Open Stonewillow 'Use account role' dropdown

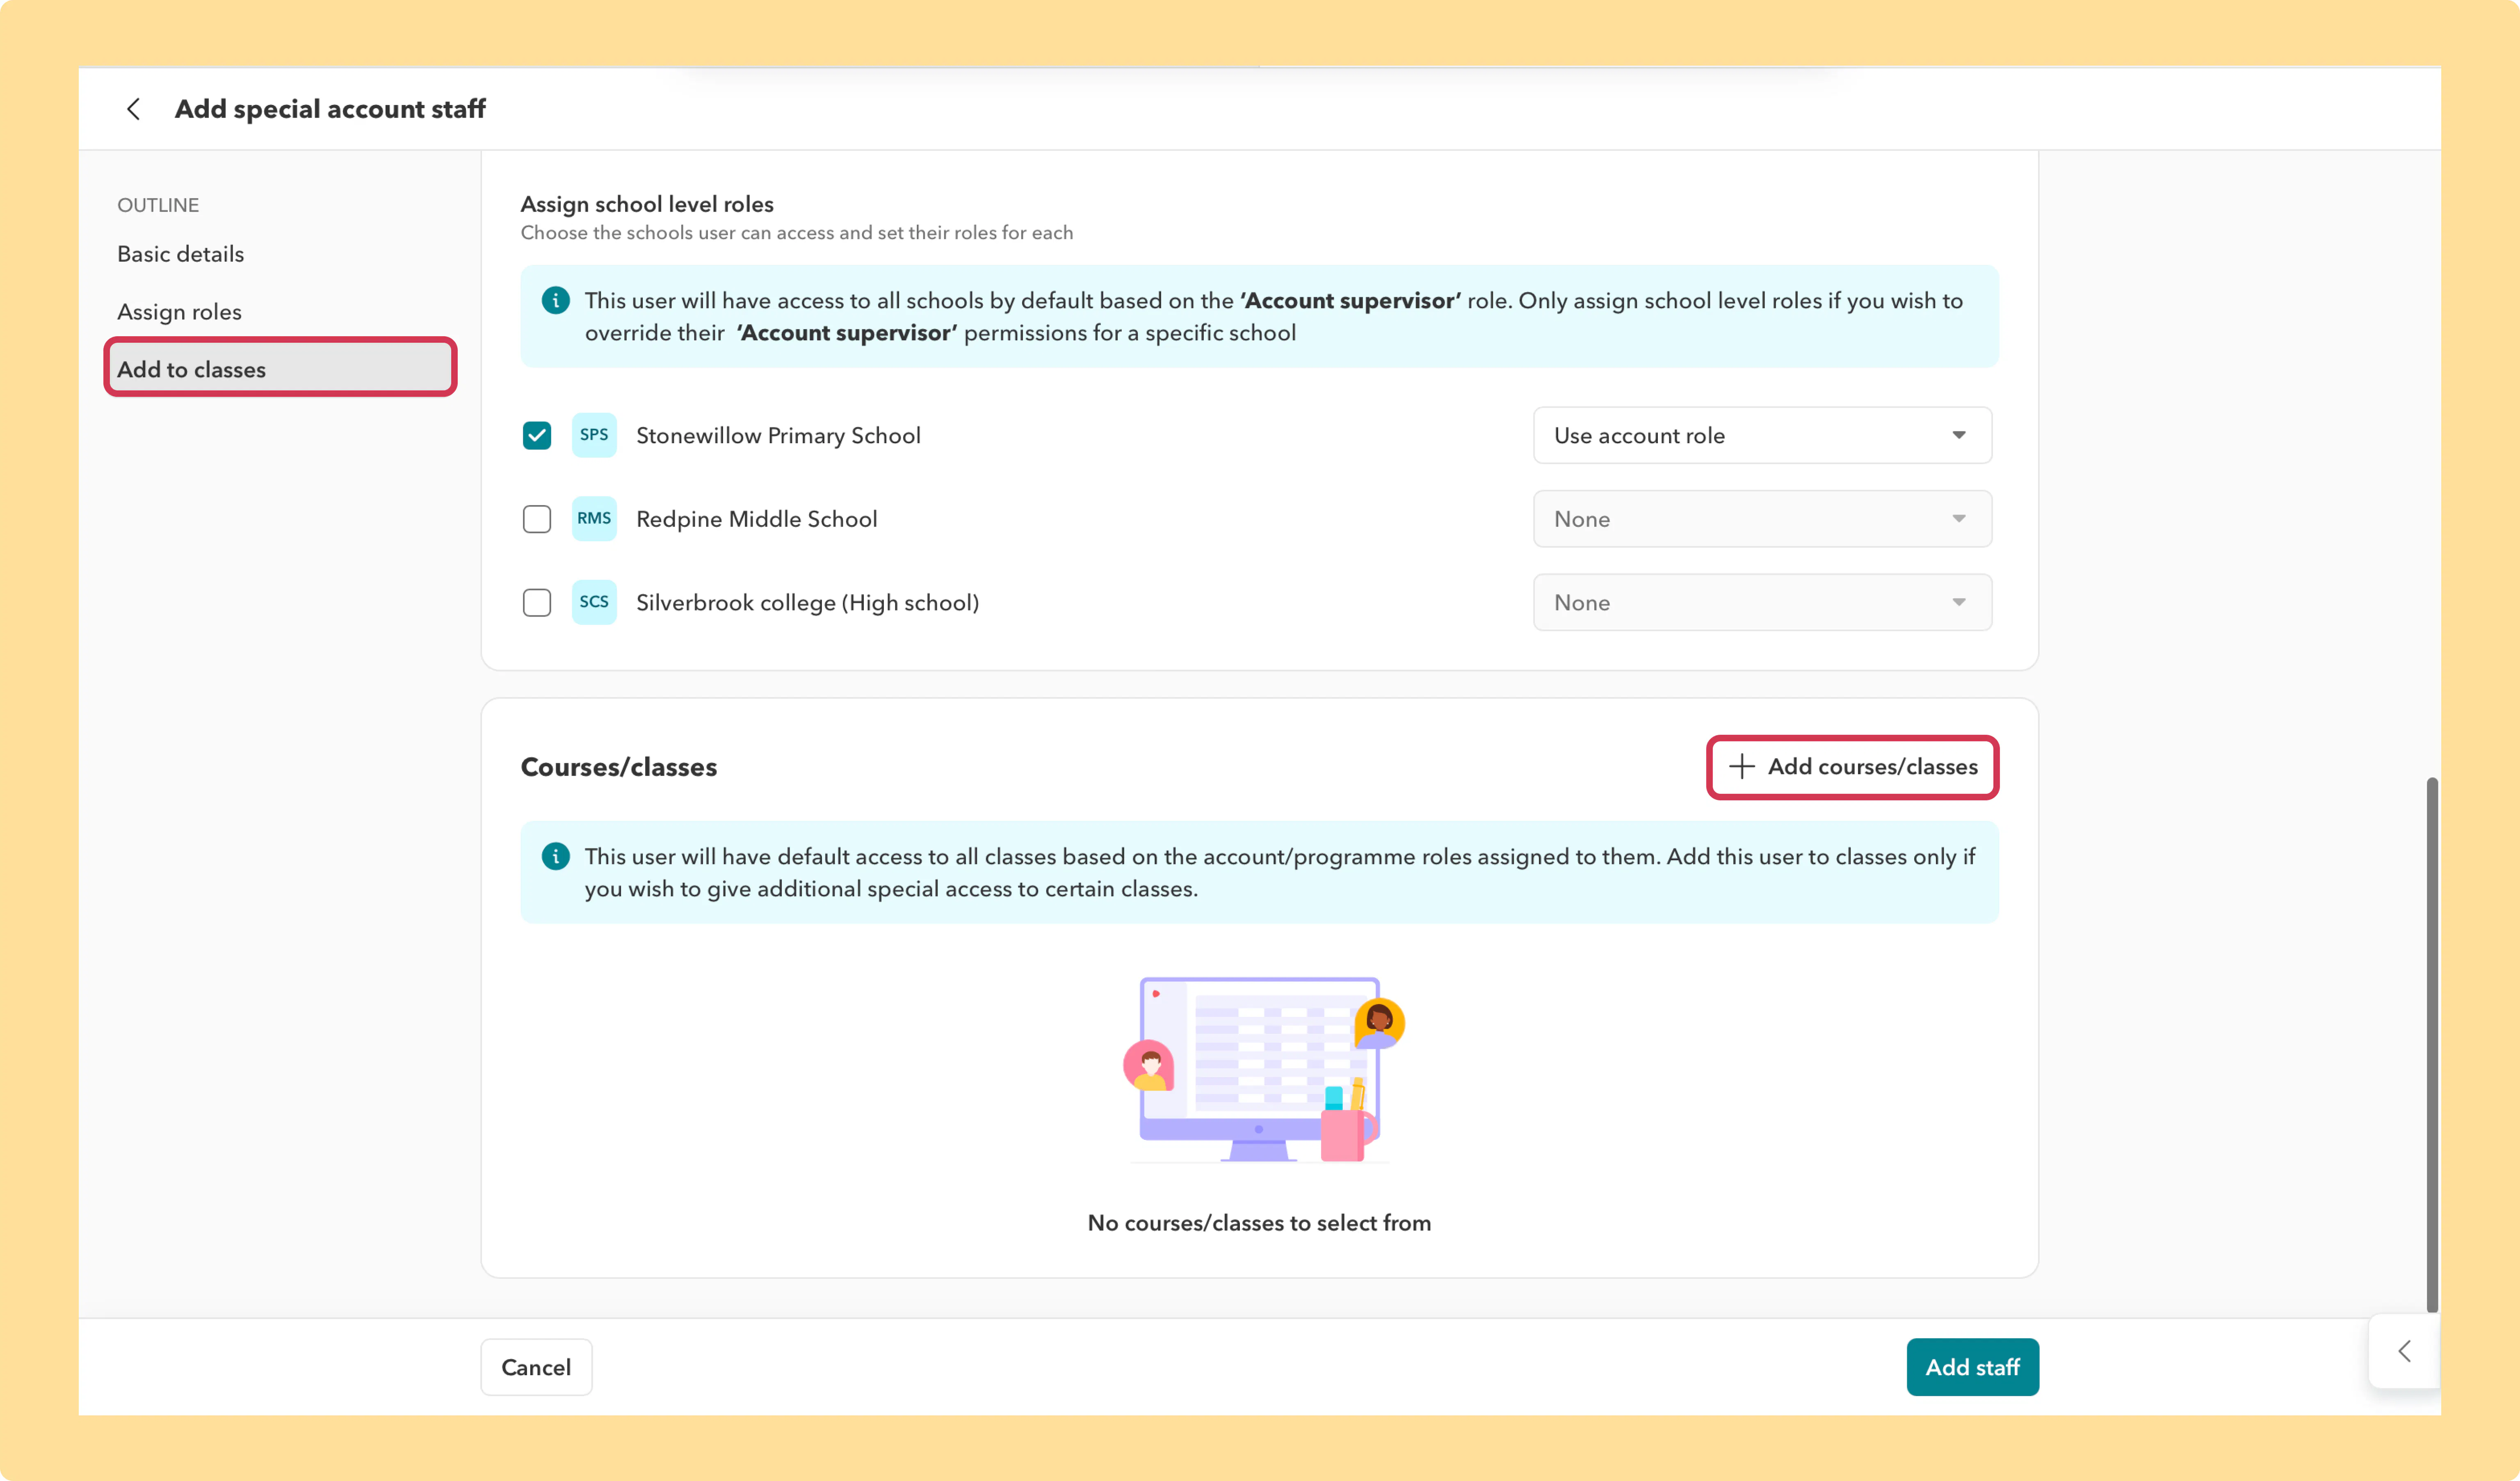click(x=1762, y=436)
